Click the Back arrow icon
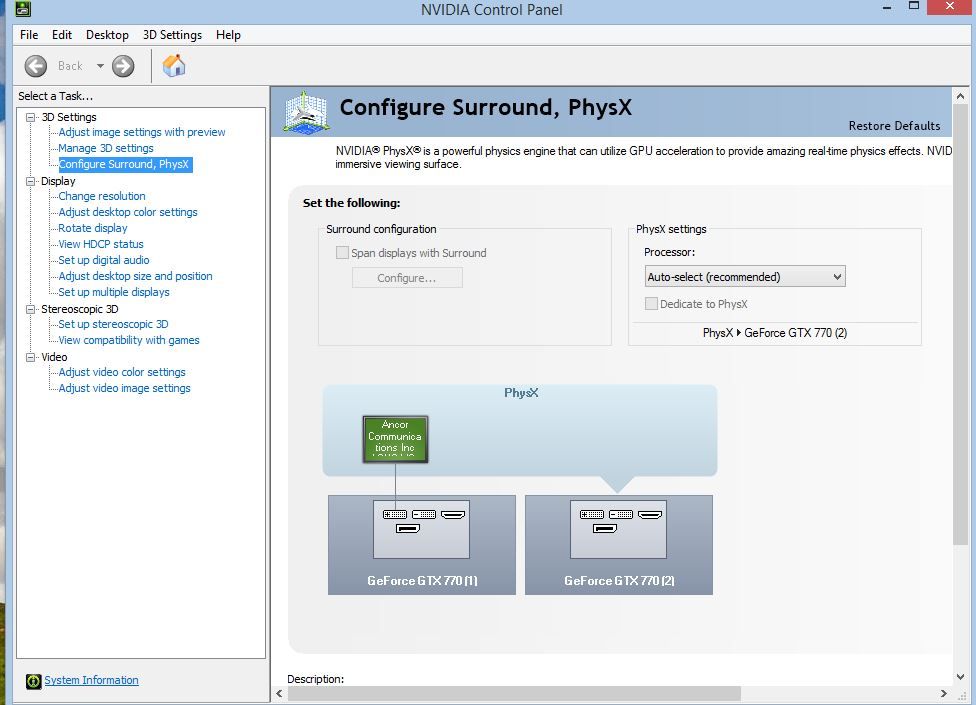 pos(36,66)
